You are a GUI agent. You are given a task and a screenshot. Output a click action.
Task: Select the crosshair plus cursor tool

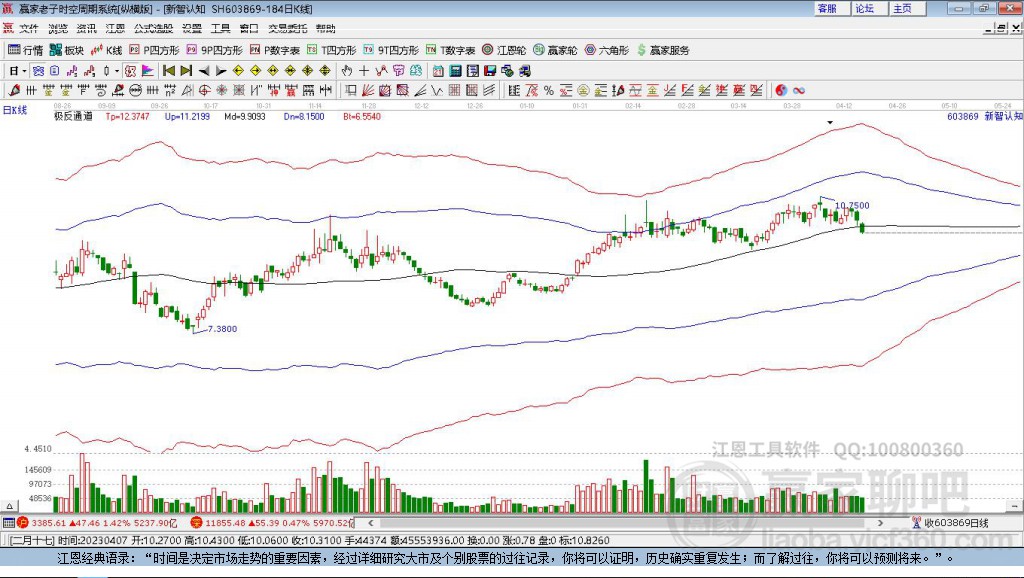point(364,71)
